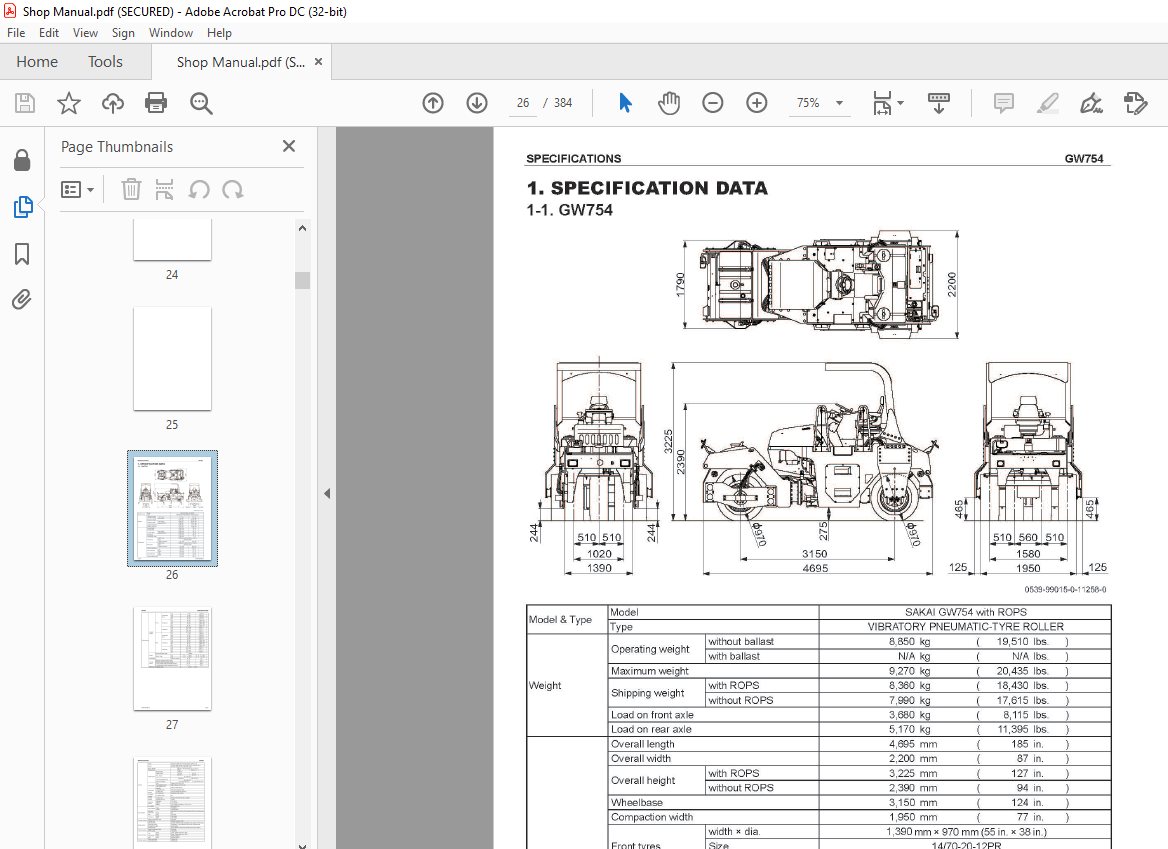Viewport: 1168px width, 849px height.
Task: Click the 'Overall length' row label
Action: 643,744
